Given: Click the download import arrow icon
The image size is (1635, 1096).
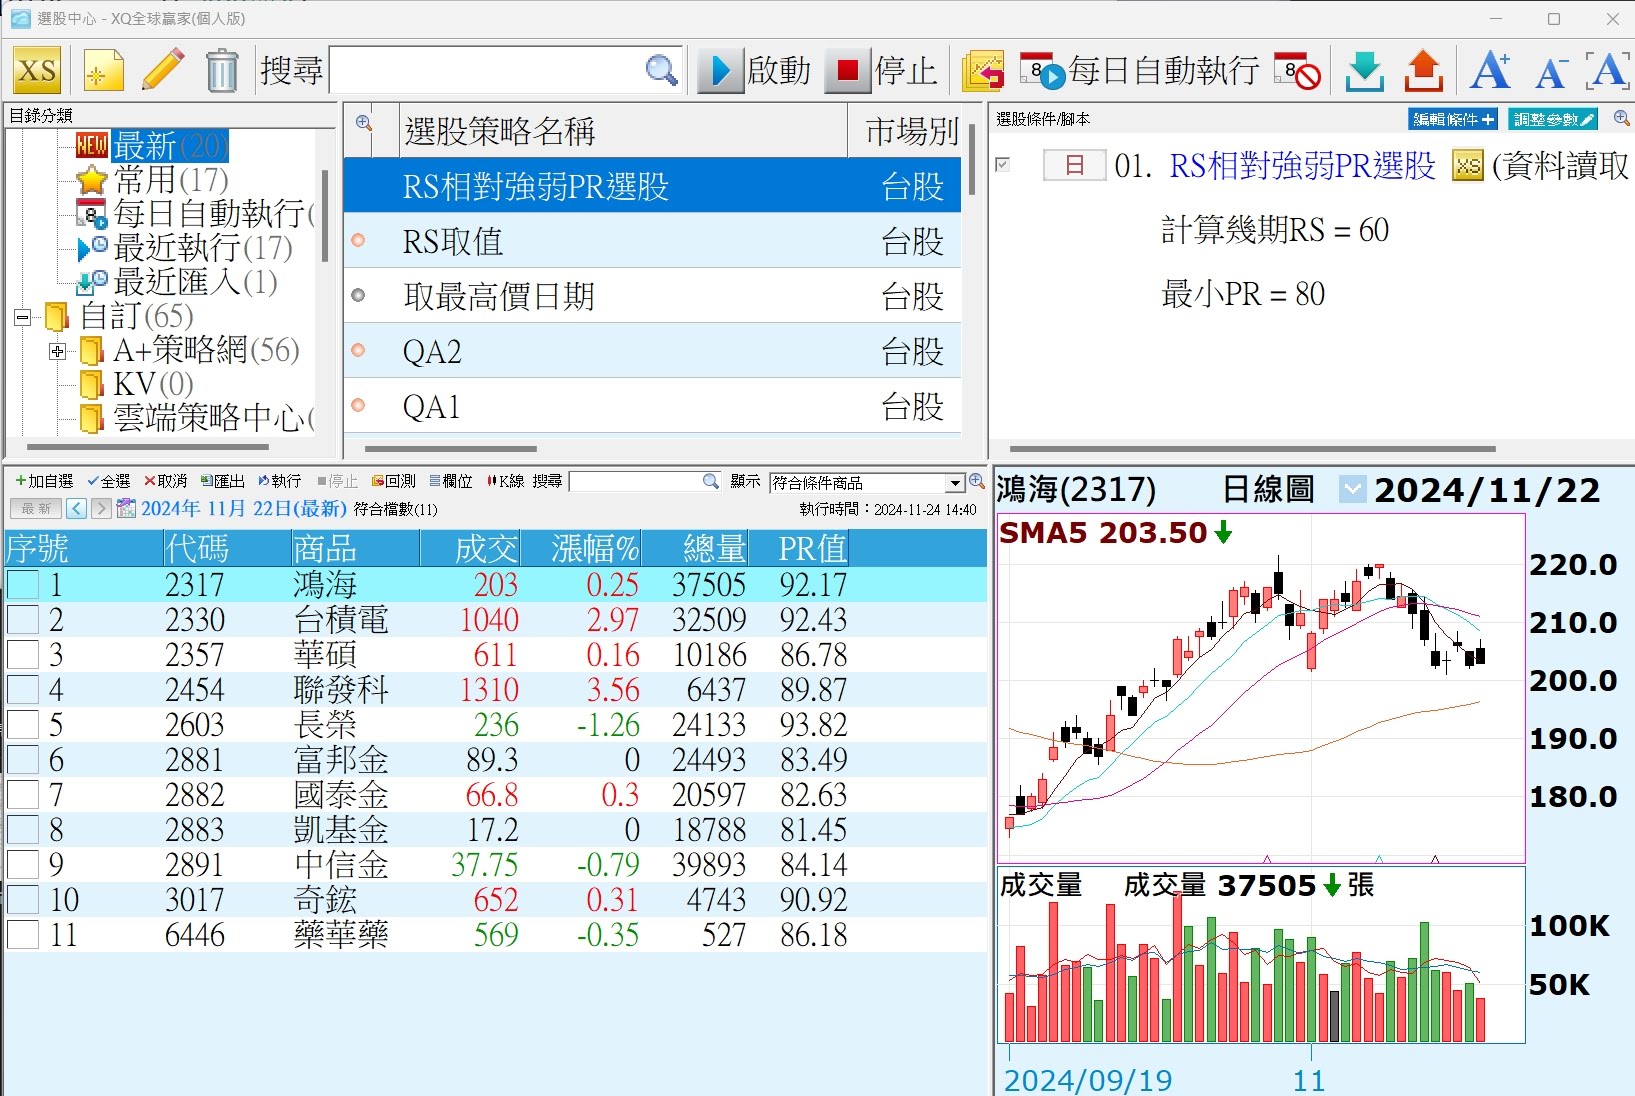Looking at the screenshot, I should pos(1364,71).
